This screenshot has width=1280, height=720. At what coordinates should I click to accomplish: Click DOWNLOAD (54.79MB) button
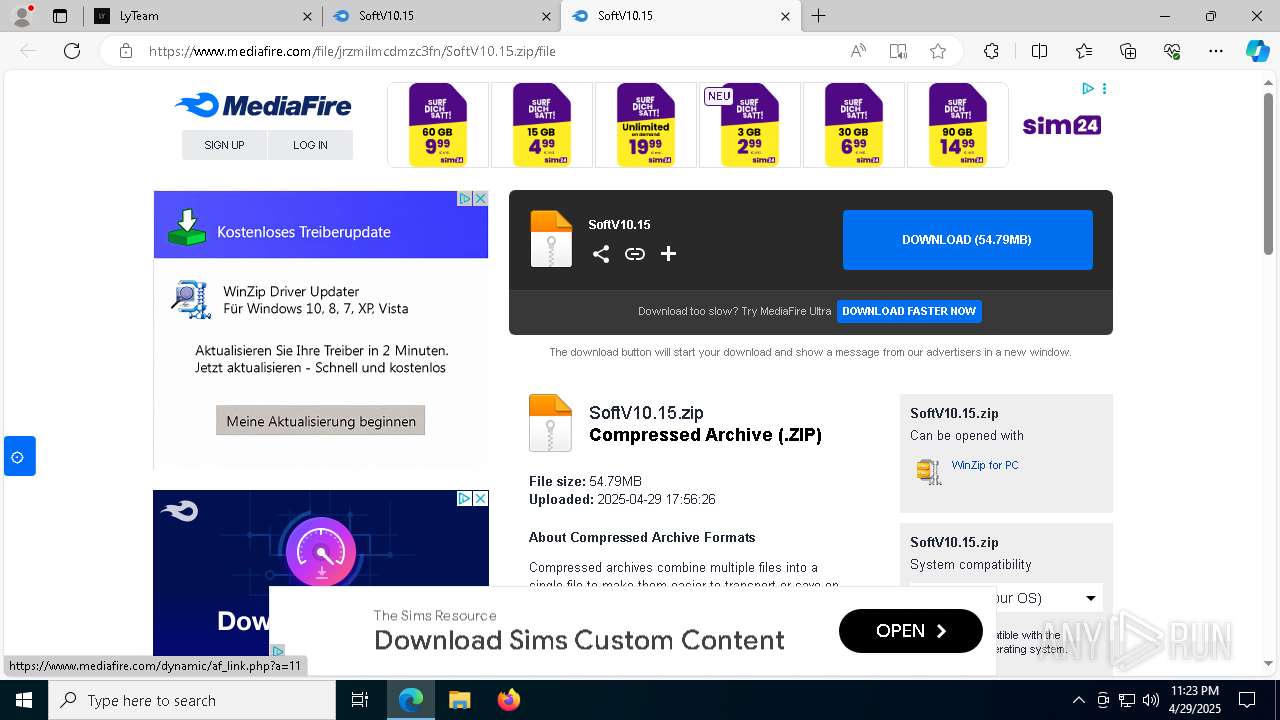[x=967, y=240]
